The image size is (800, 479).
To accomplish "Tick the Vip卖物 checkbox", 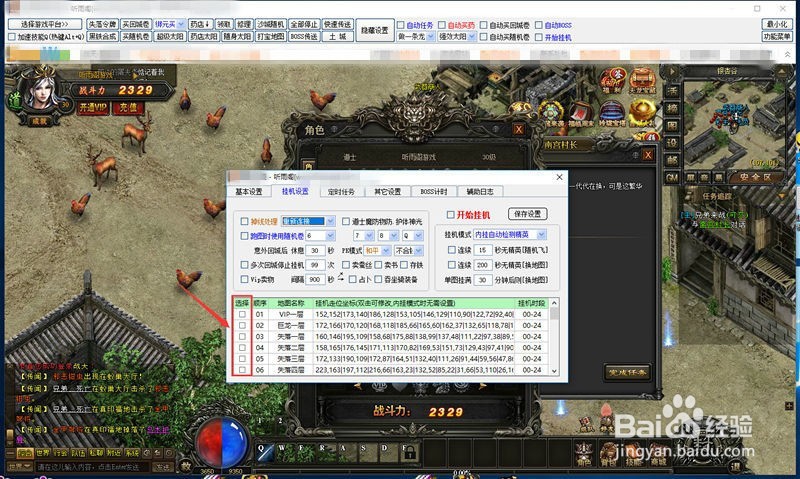I will [244, 280].
